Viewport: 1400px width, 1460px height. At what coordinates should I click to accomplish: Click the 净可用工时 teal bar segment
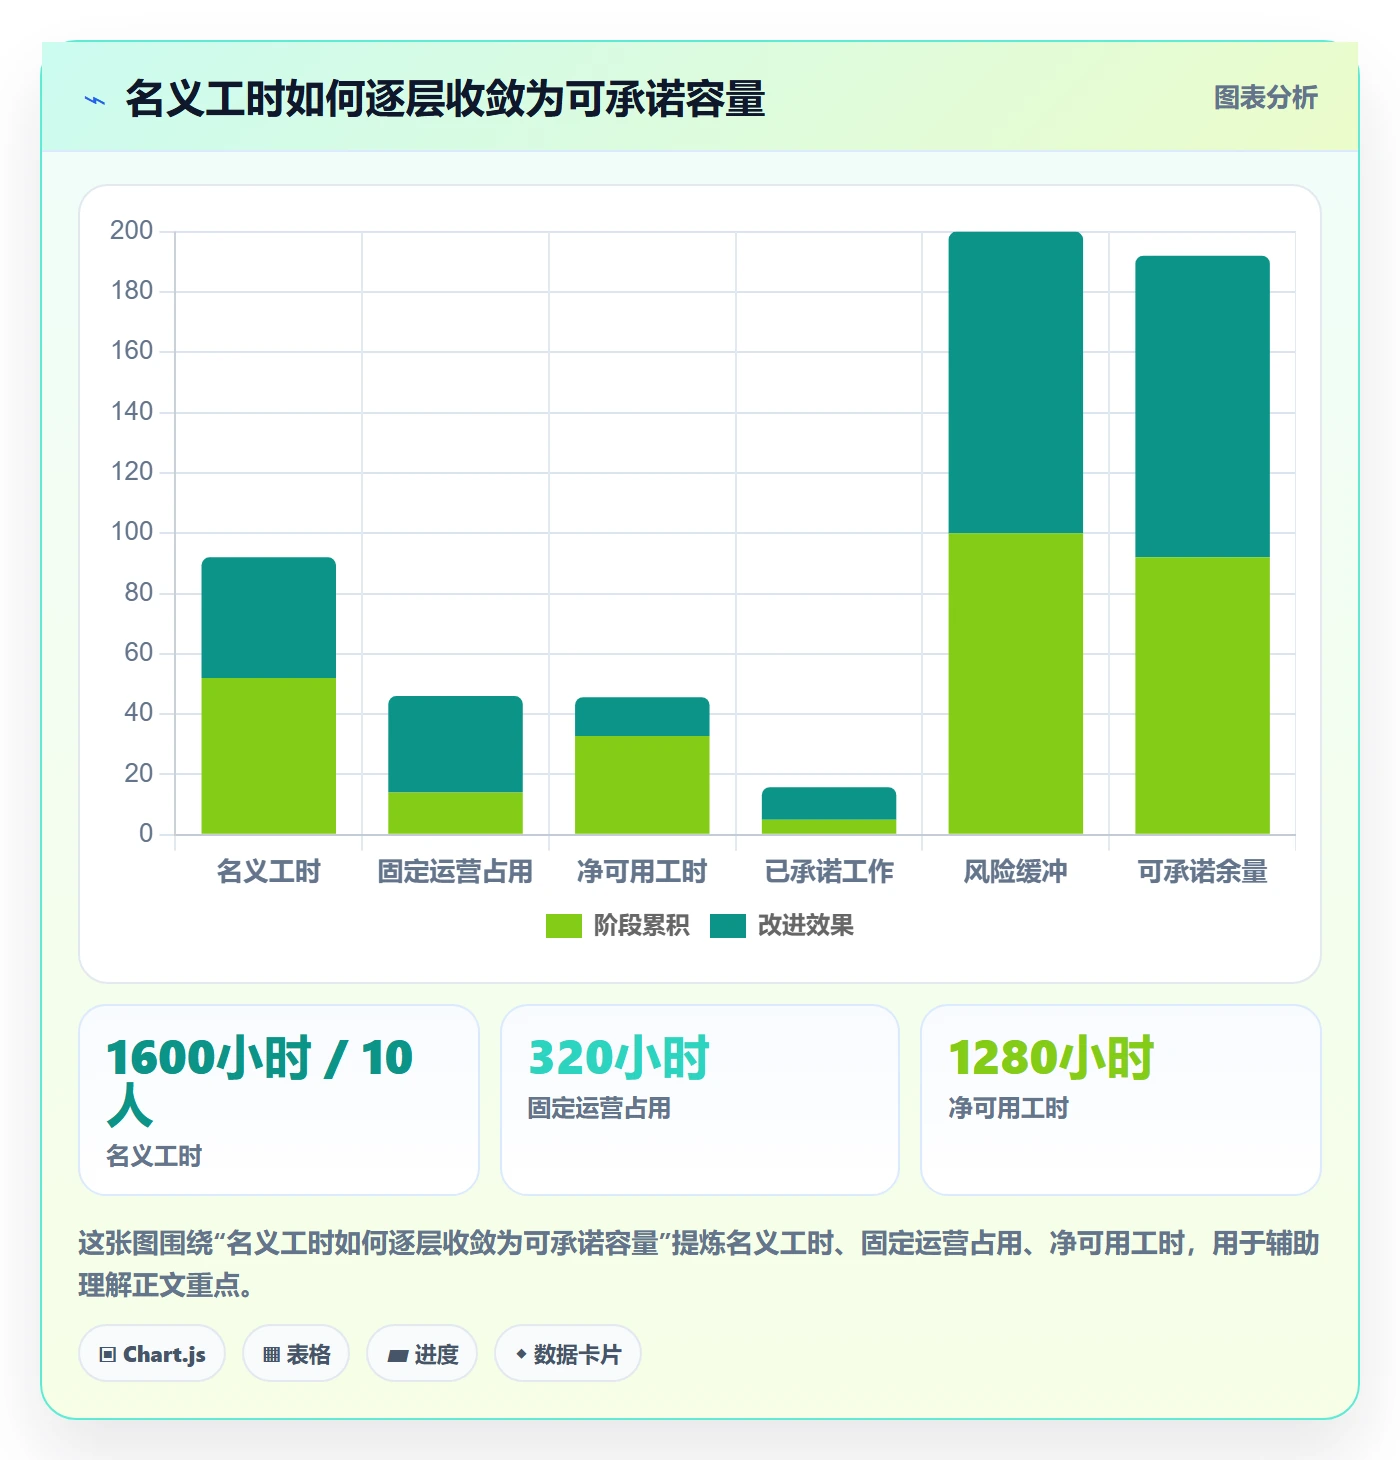pyautogui.click(x=642, y=717)
